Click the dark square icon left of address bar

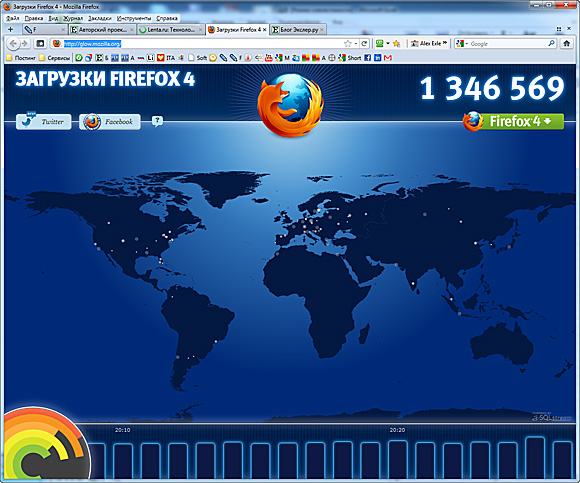point(40,44)
